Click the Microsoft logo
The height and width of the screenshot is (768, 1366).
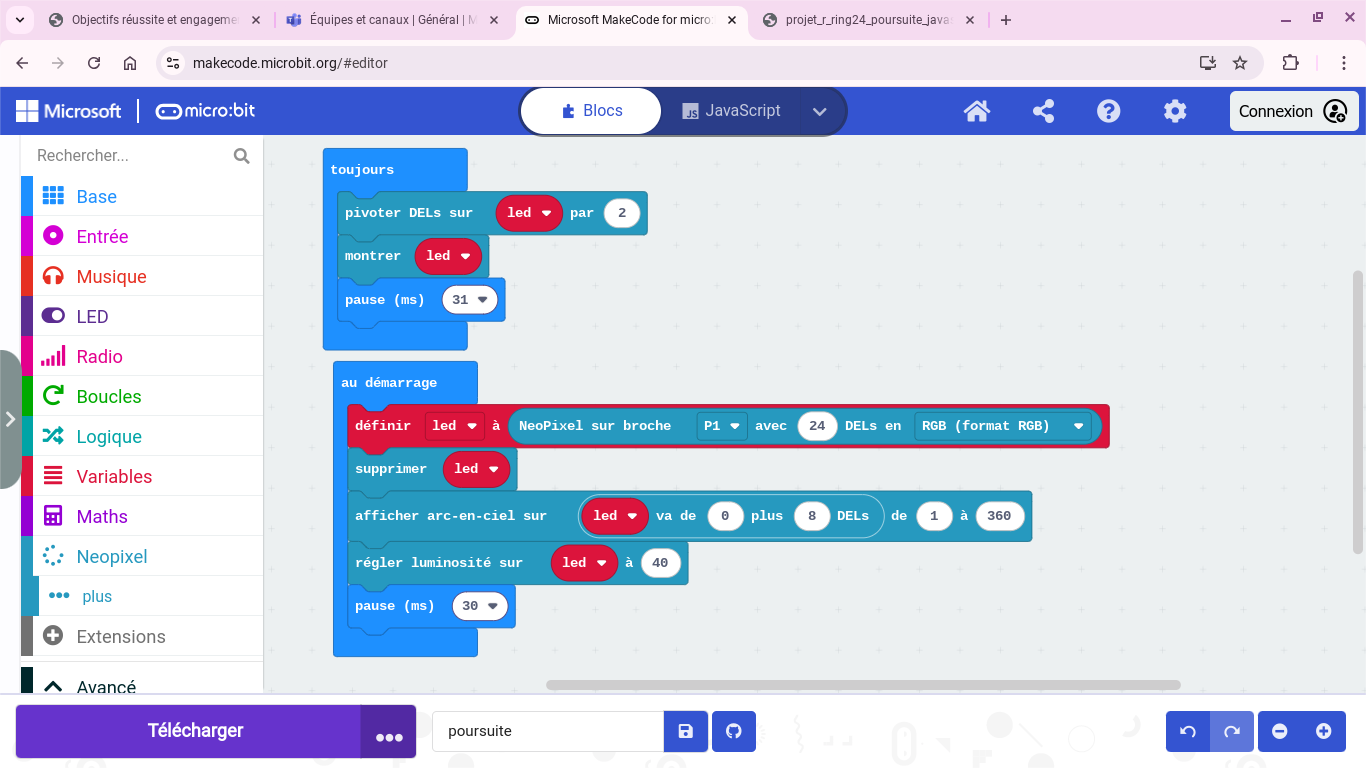click(x=68, y=111)
